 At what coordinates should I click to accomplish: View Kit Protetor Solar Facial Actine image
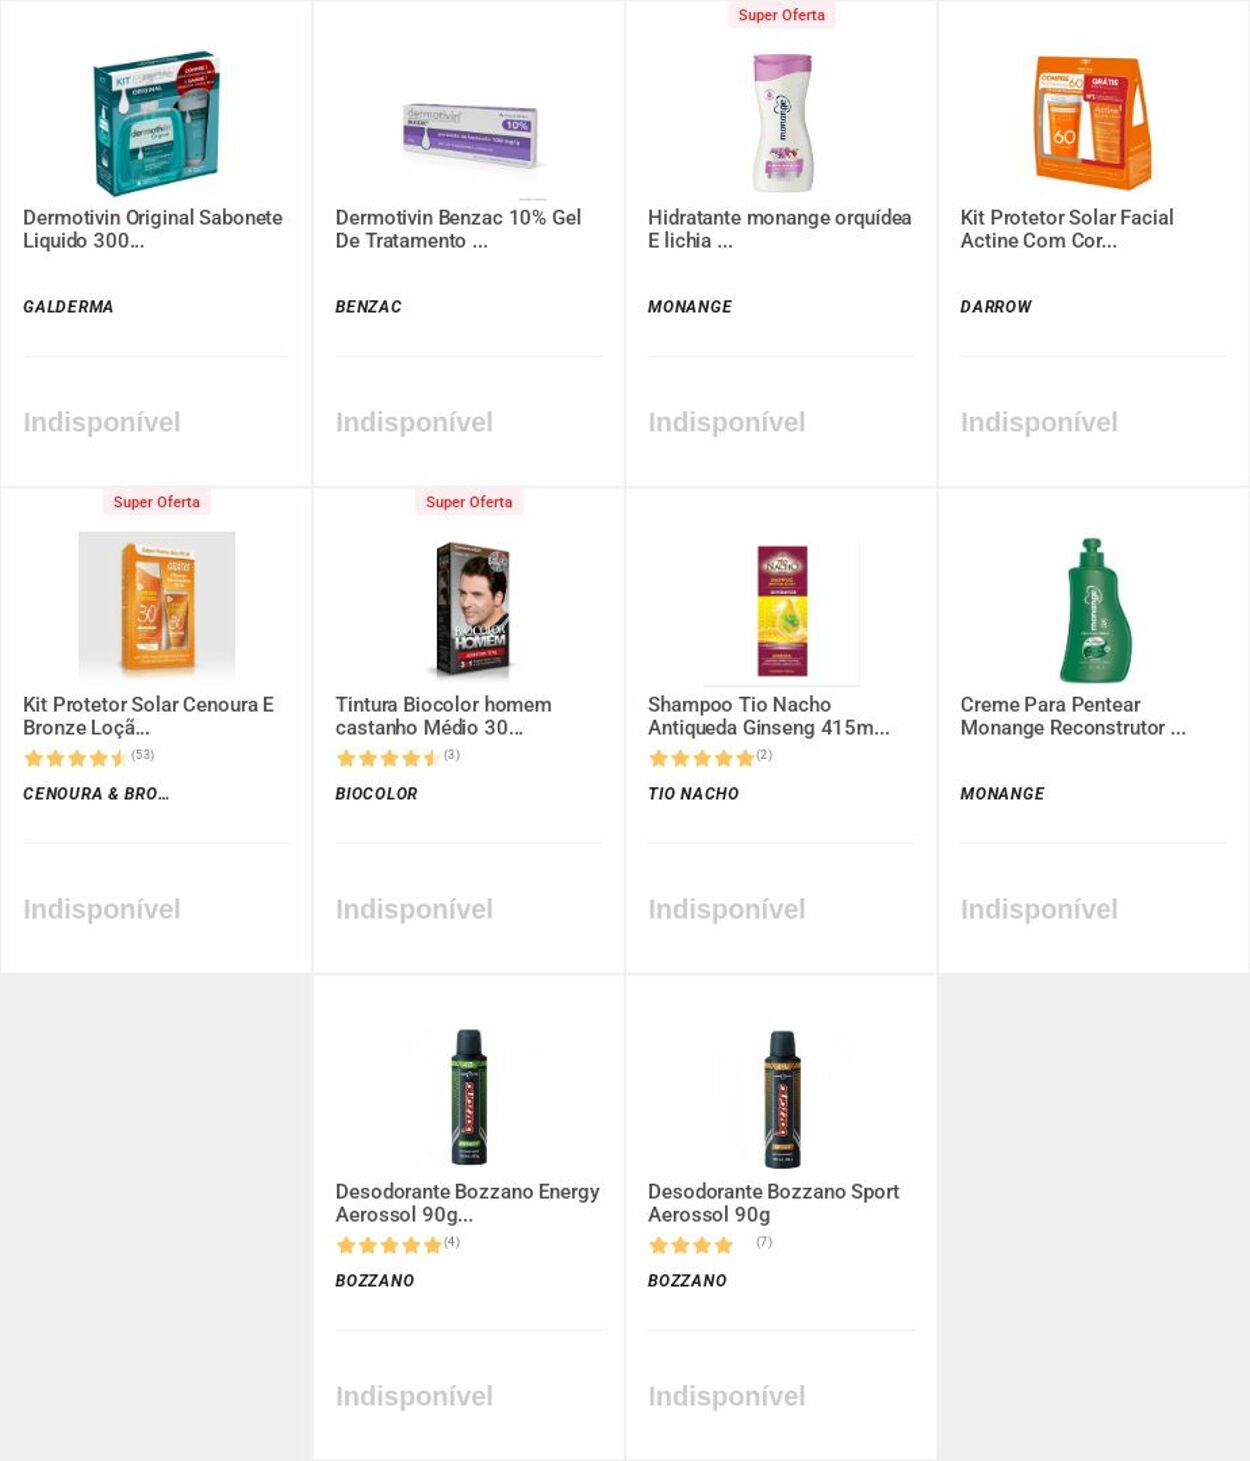point(1093,122)
